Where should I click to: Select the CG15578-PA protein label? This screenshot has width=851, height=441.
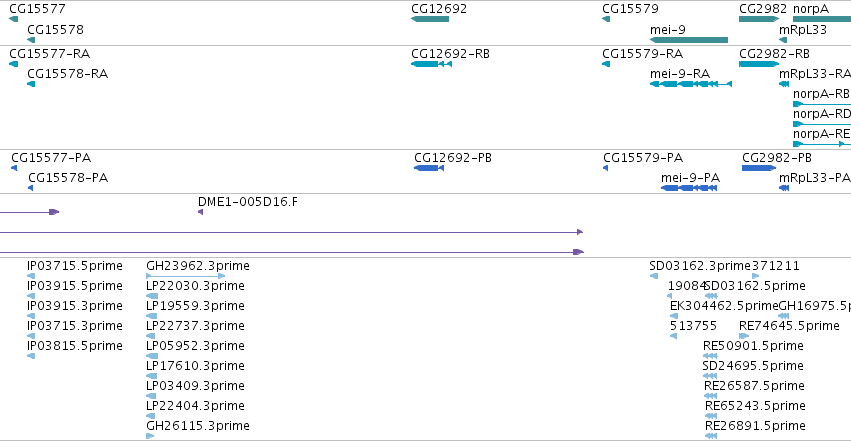68,178
